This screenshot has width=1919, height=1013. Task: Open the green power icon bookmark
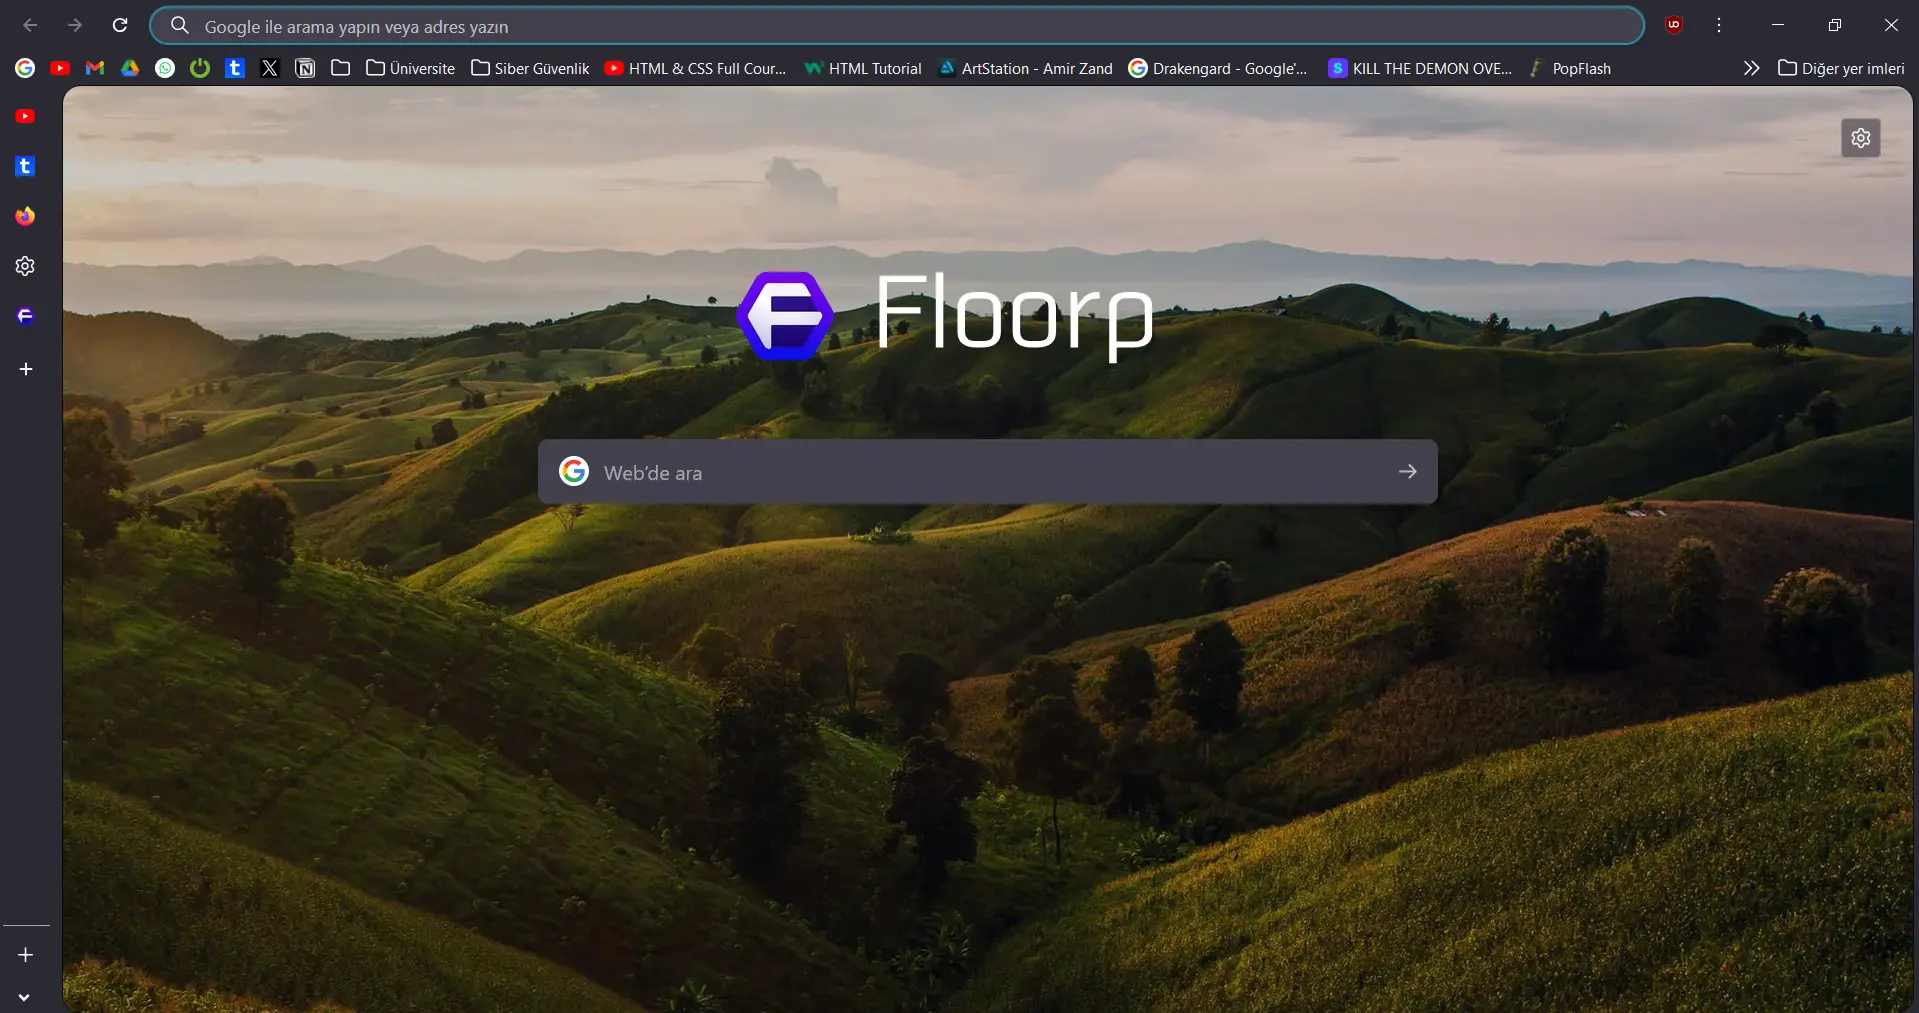point(200,68)
